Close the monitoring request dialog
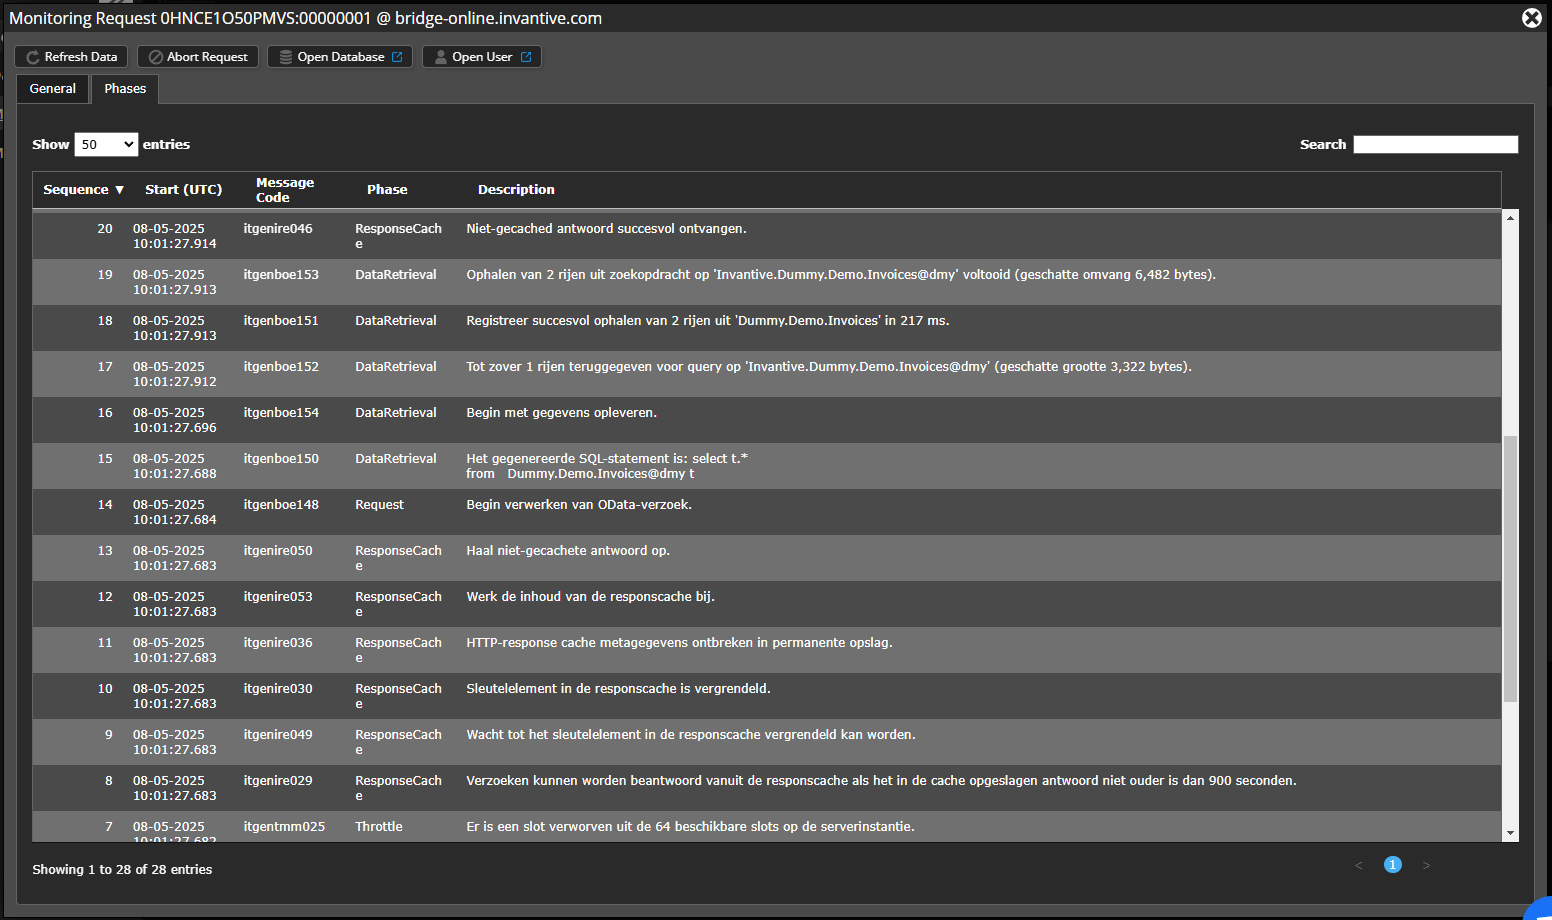This screenshot has height=920, width=1552. click(1531, 18)
